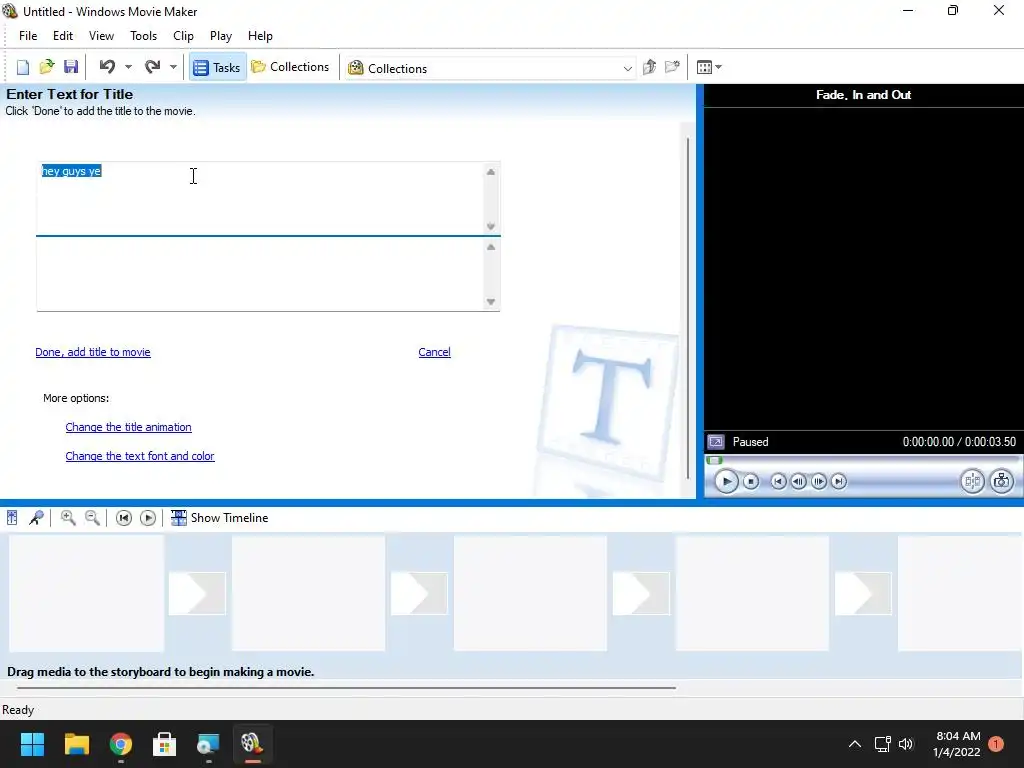
Task: Click the up arrow of second text box
Action: 490,247
